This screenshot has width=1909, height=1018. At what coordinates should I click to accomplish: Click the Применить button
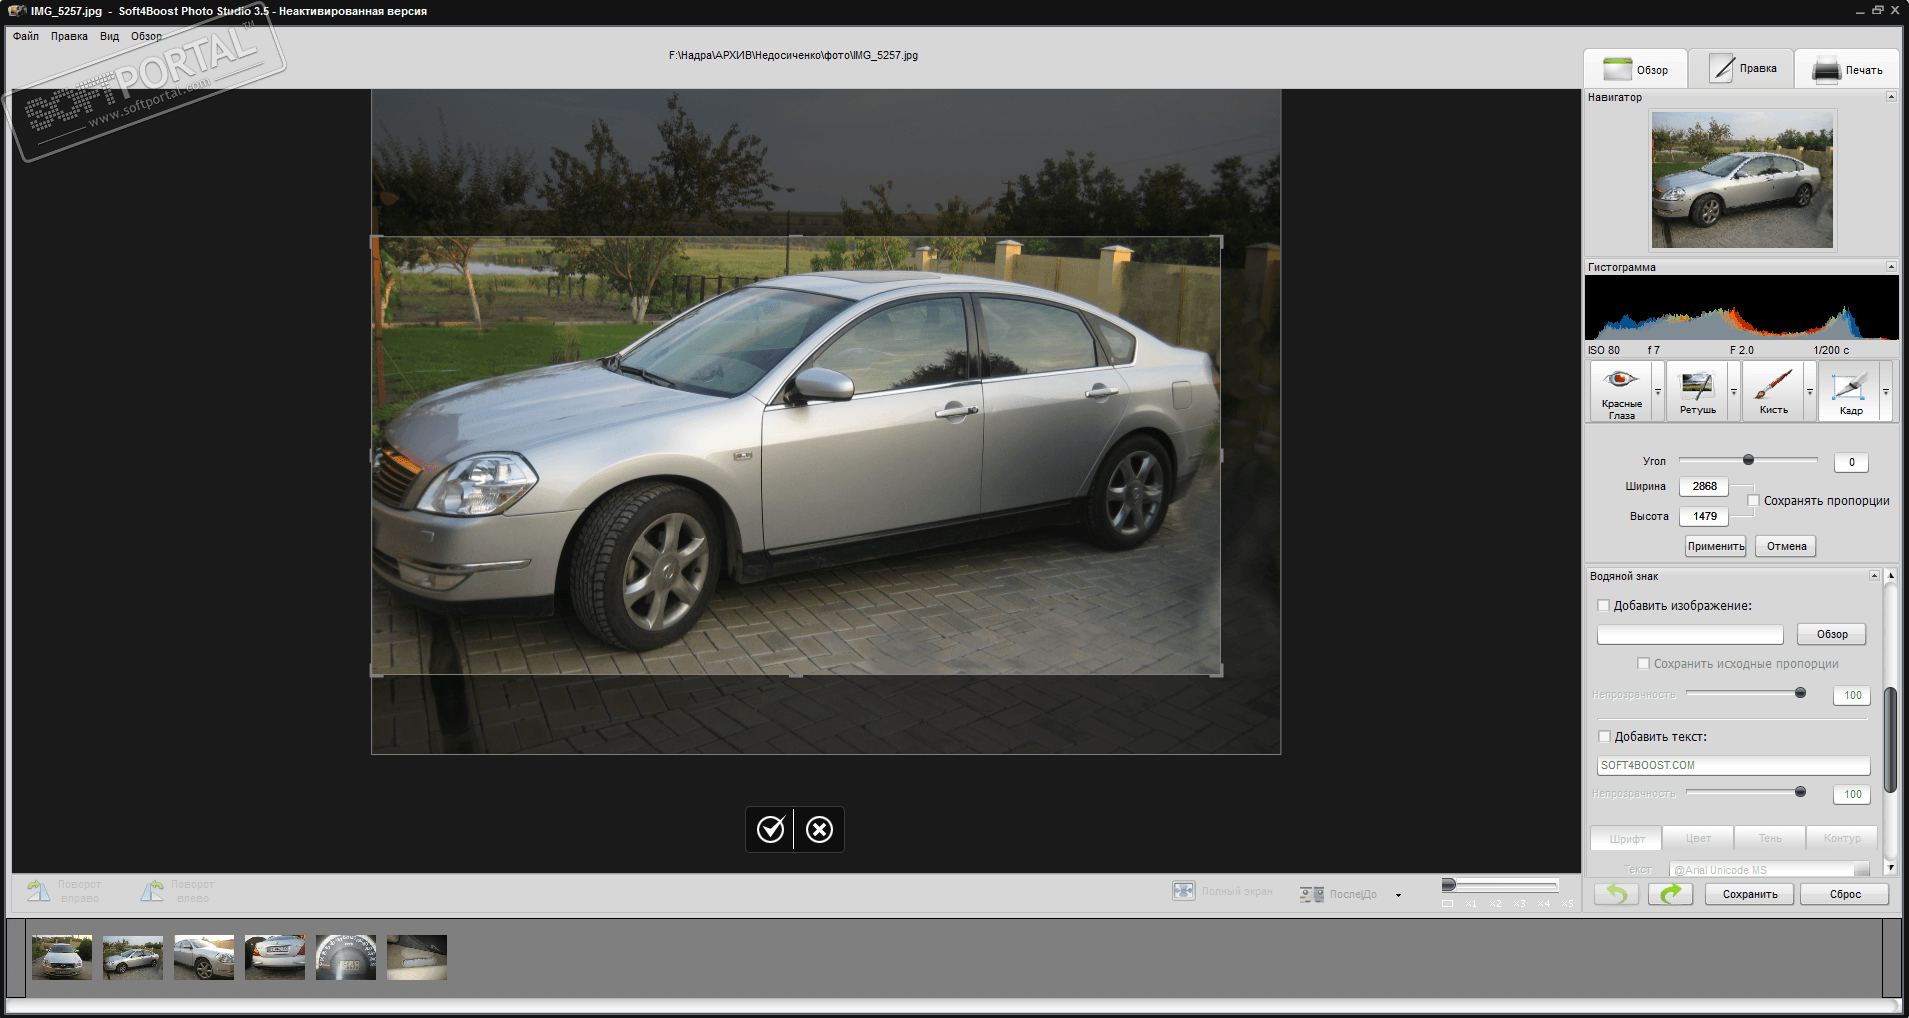pos(1716,546)
